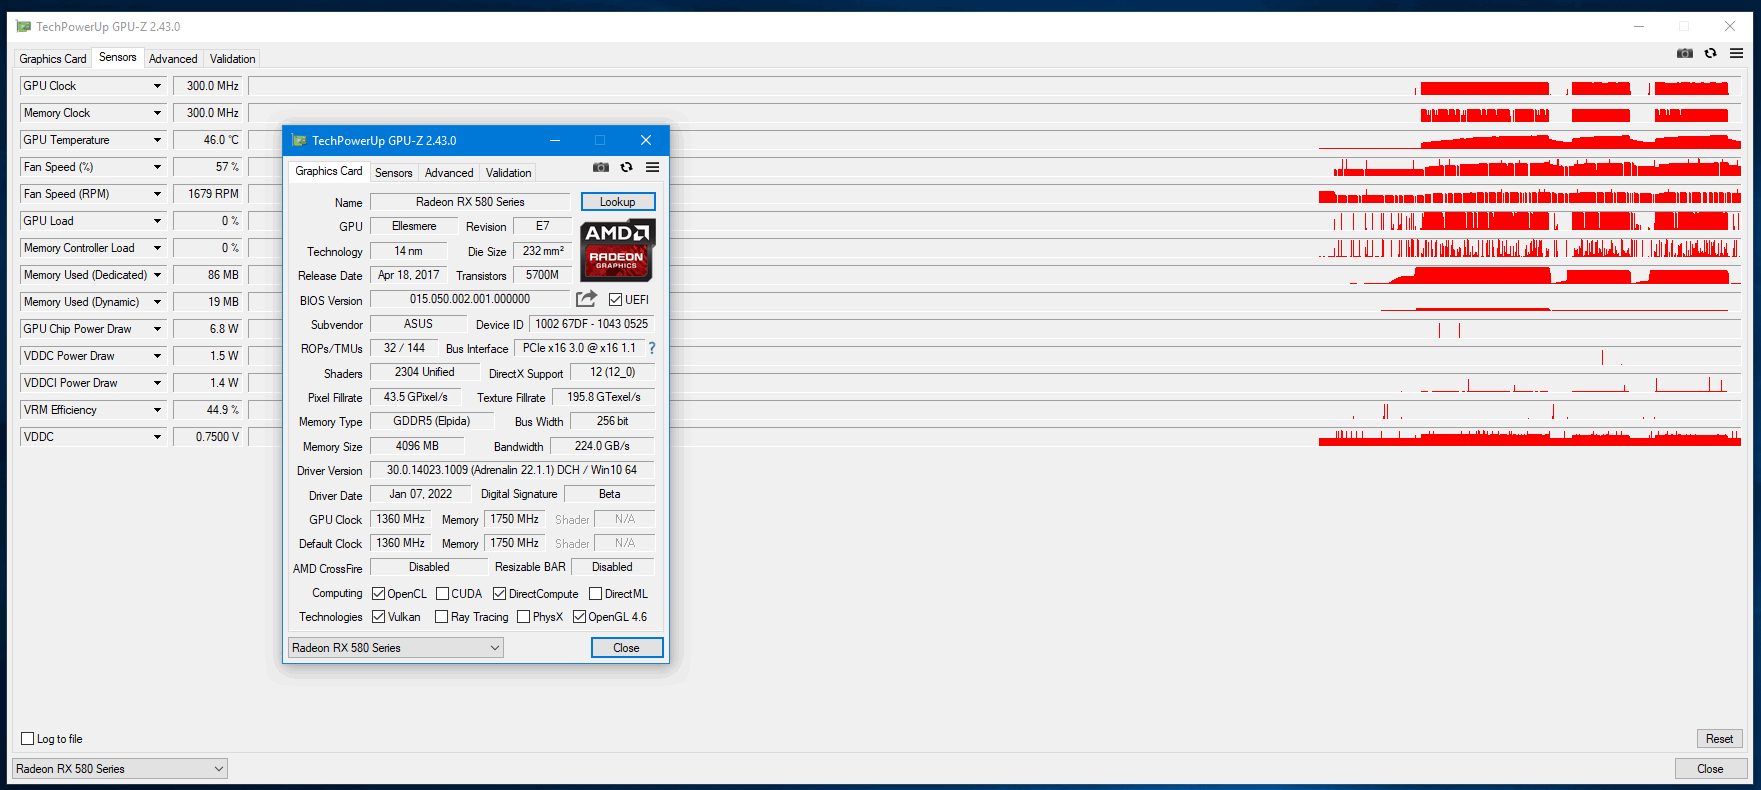Click the BIOS export share icon

(x=587, y=299)
